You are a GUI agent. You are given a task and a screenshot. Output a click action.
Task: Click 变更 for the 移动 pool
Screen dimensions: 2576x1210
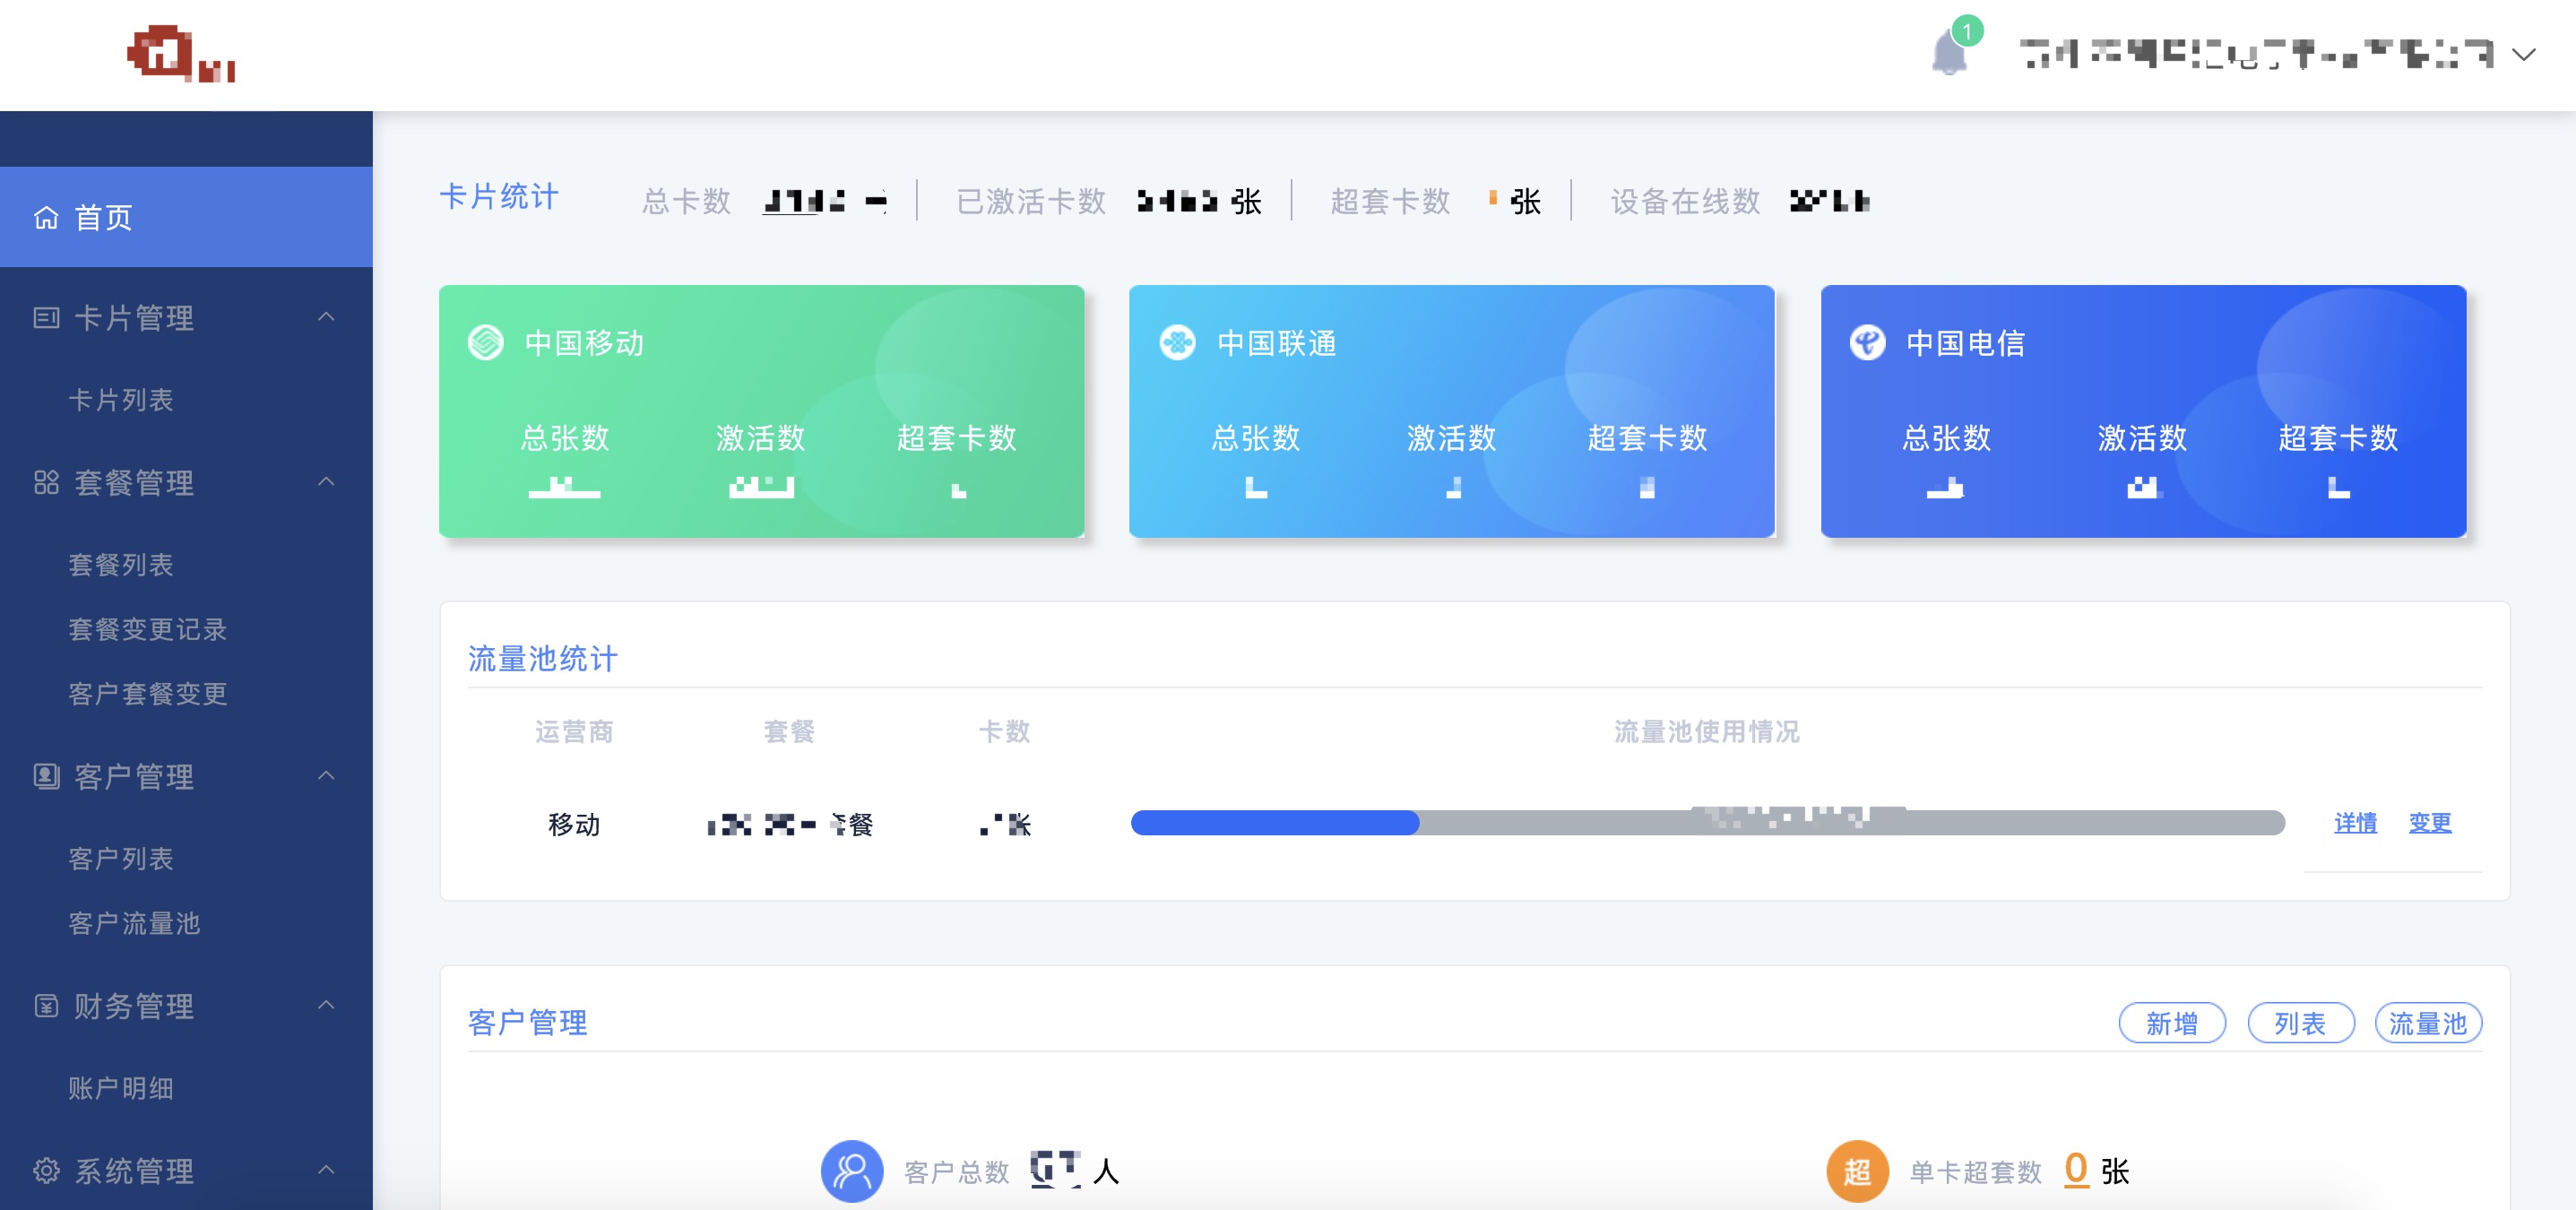(x=2430, y=823)
